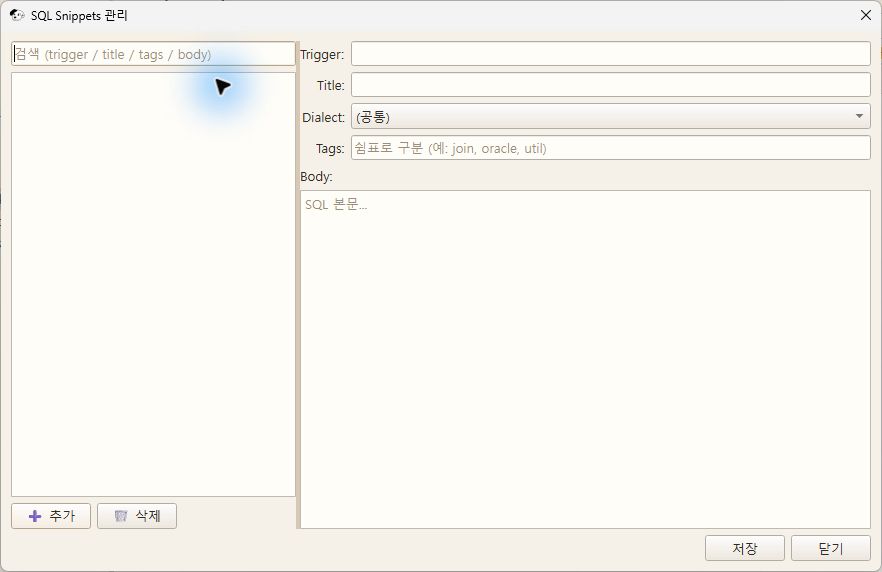Screen dimensions: 882x572
Task: Click the empty snippet list panel
Action: (x=153, y=285)
